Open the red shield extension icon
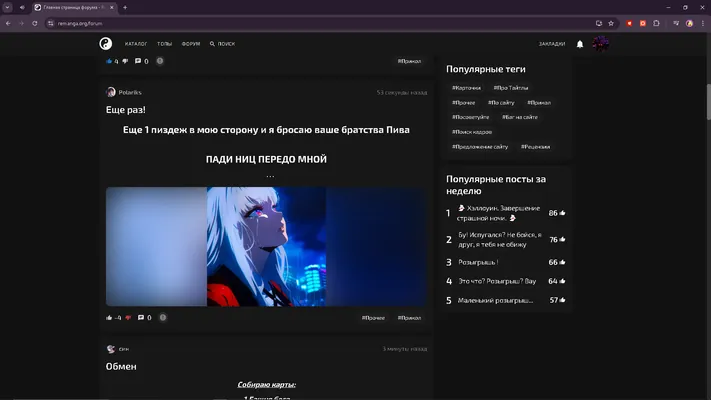The height and width of the screenshot is (400, 711). [x=629, y=23]
